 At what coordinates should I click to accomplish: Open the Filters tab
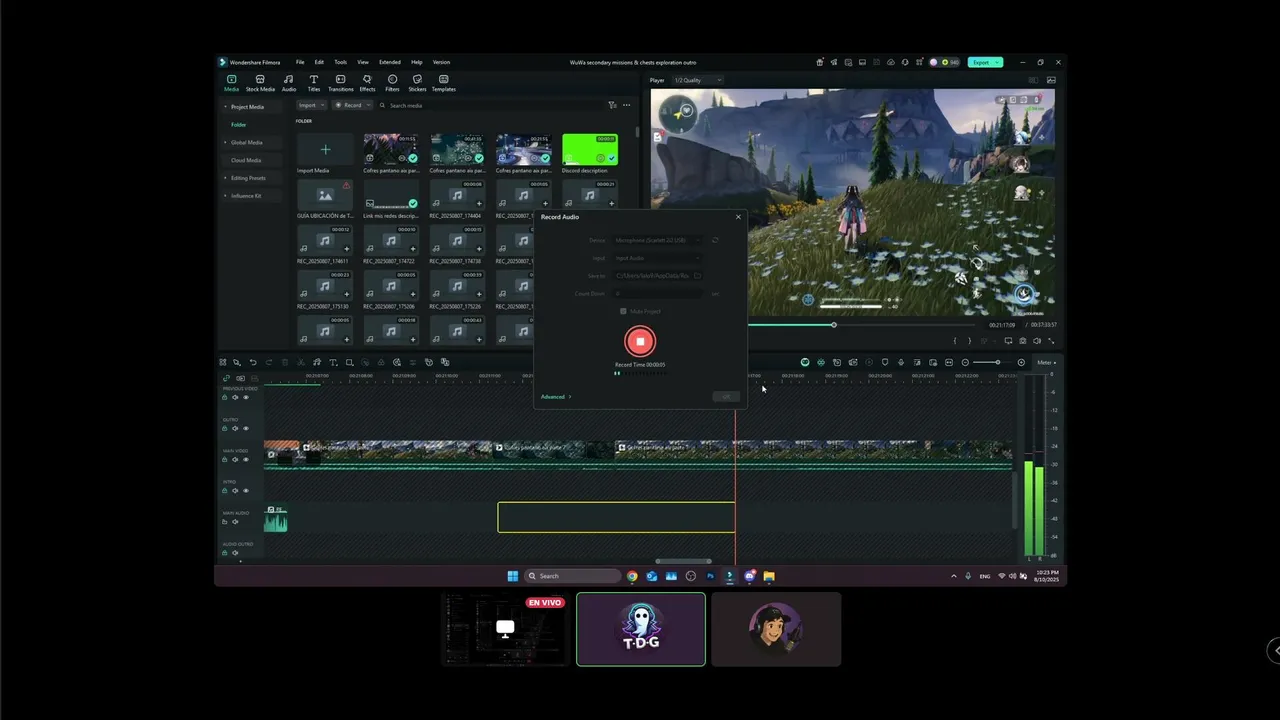tap(392, 83)
